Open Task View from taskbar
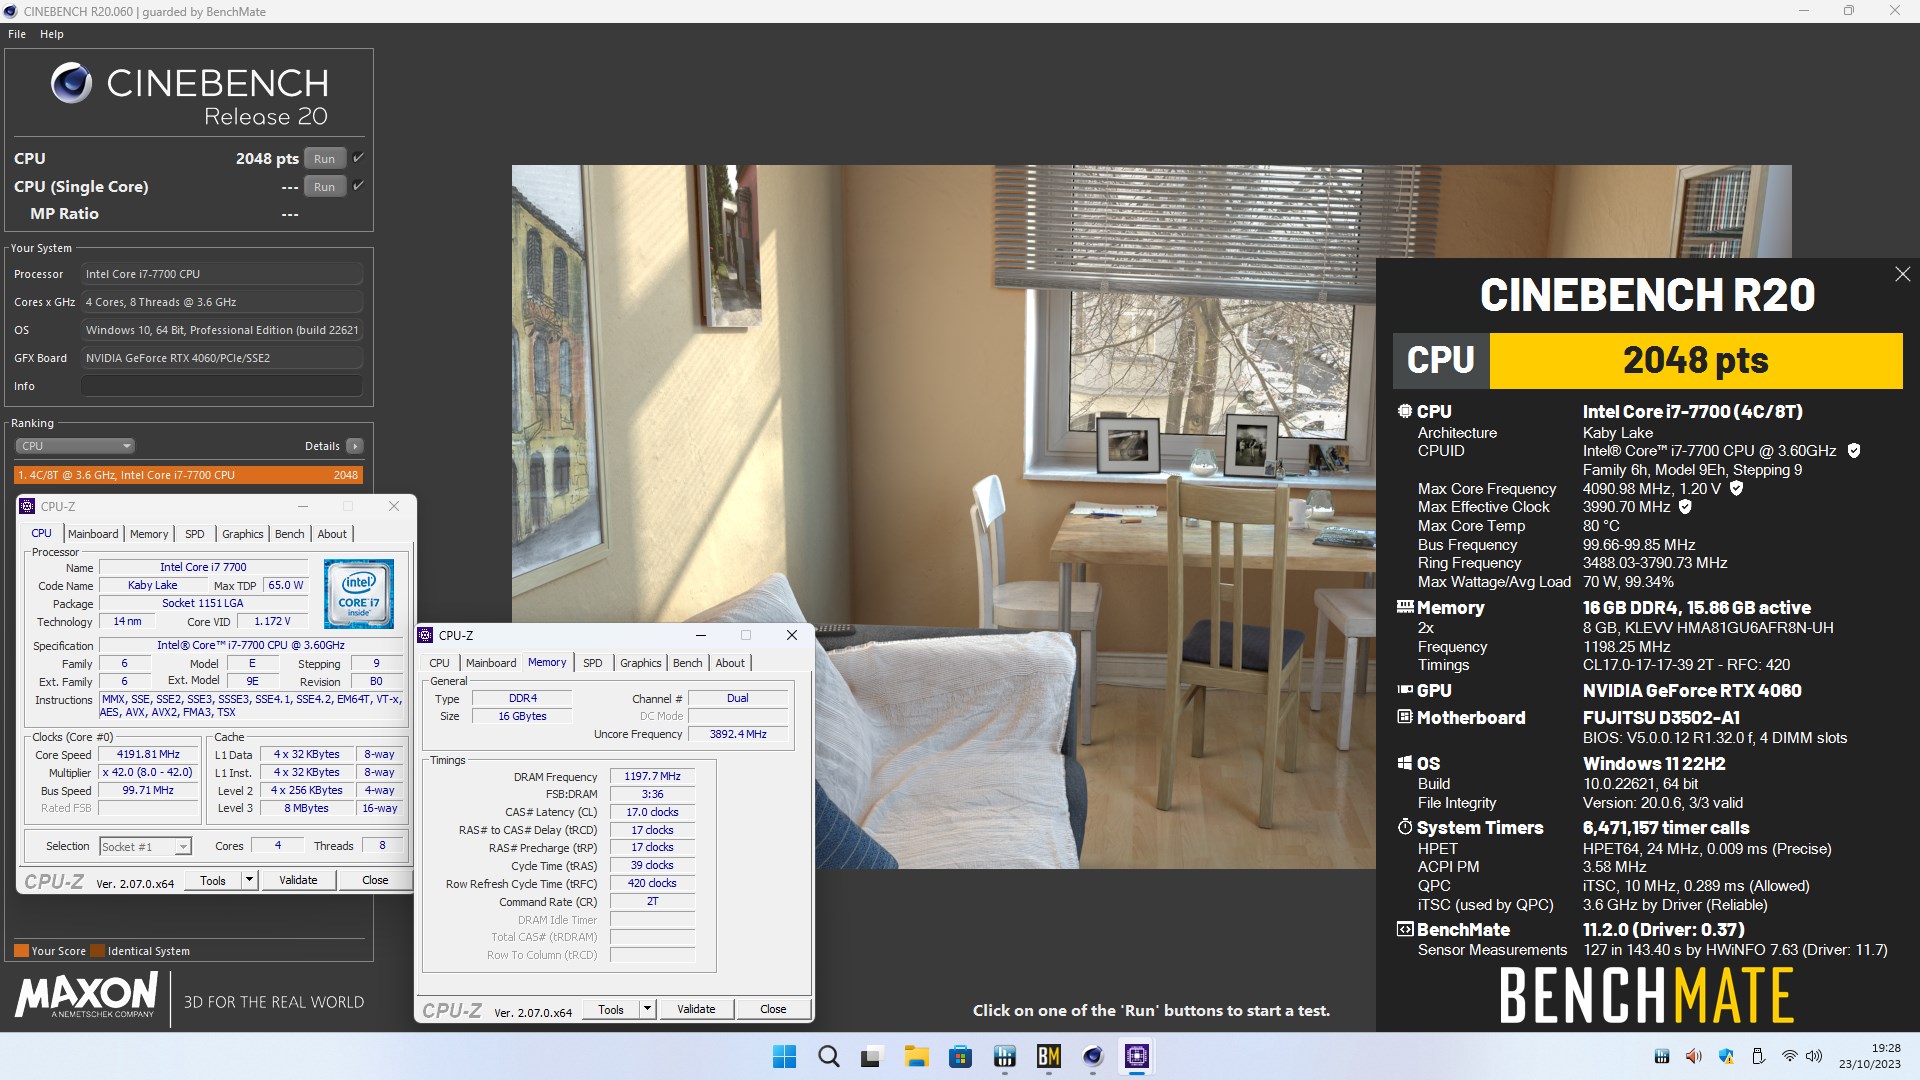Image resolution: width=1920 pixels, height=1080 pixels. click(x=872, y=1057)
